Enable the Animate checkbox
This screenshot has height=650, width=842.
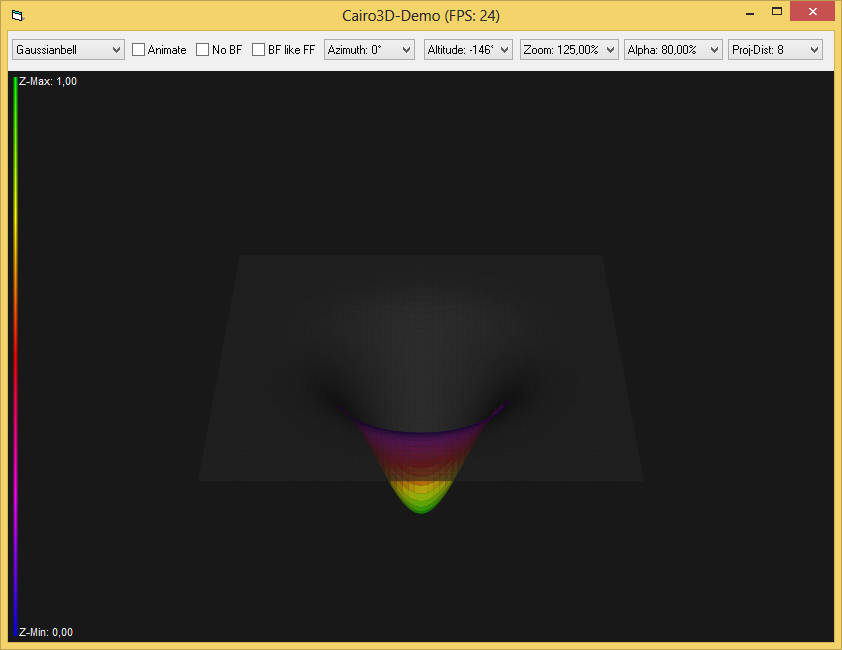139,50
